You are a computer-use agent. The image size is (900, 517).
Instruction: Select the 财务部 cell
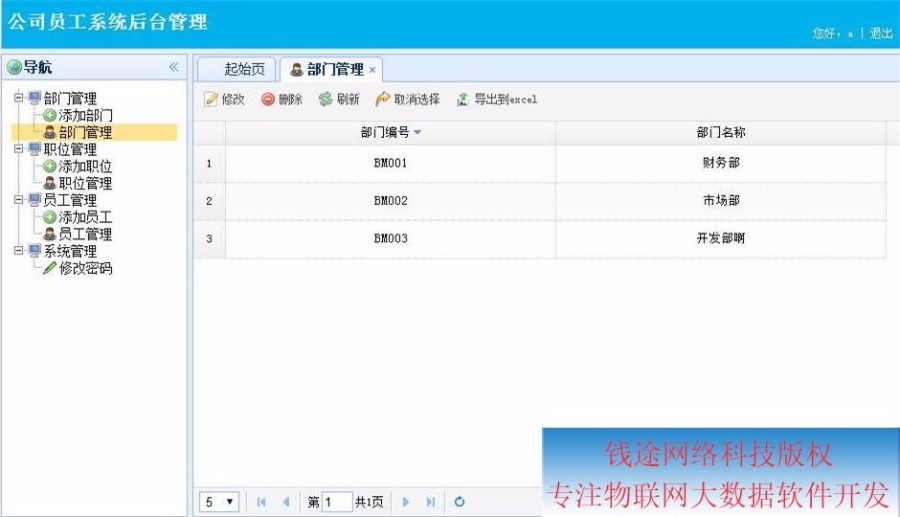click(721, 163)
